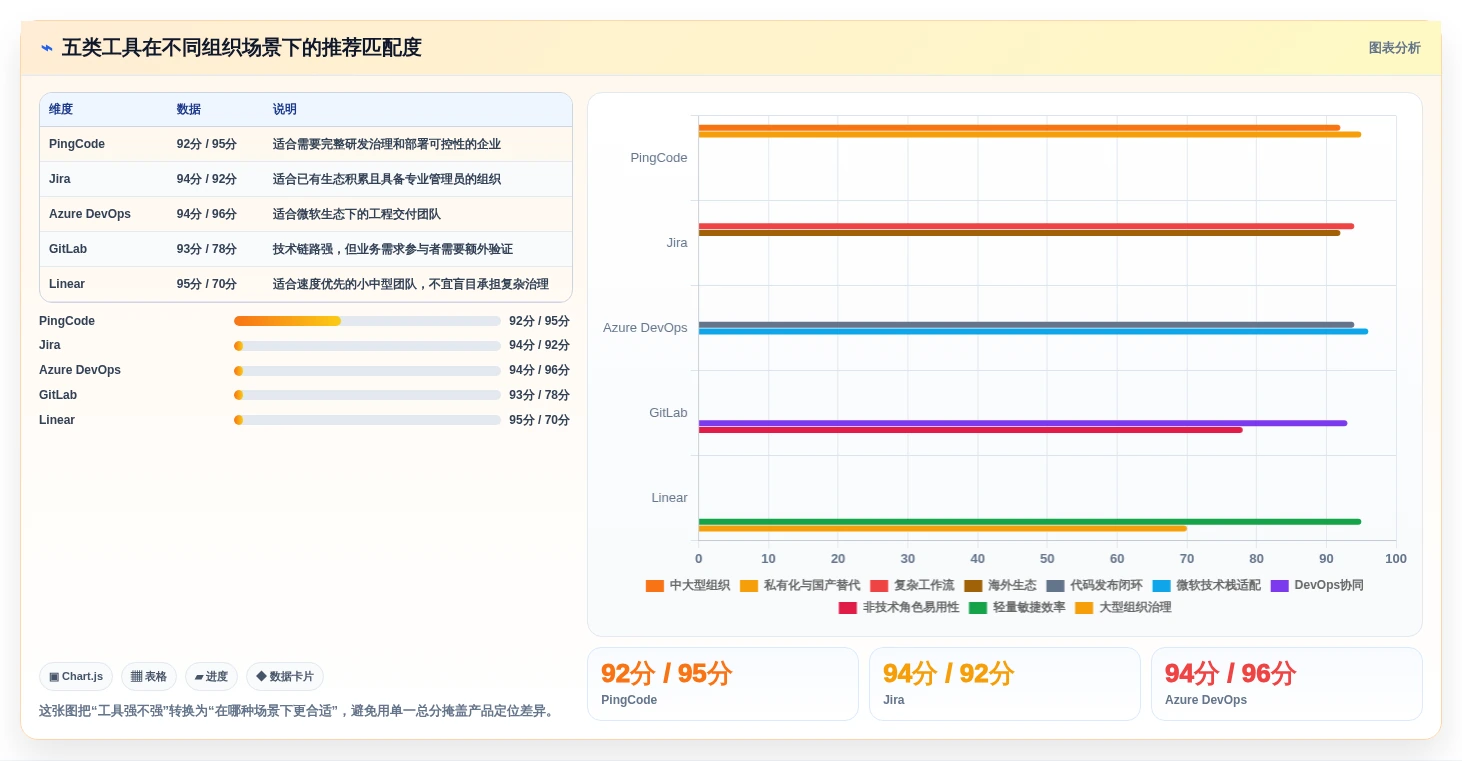1462x761 pixels.
Task: Toggle the 轻量敏捷效率 legend item
Action: (1017, 607)
